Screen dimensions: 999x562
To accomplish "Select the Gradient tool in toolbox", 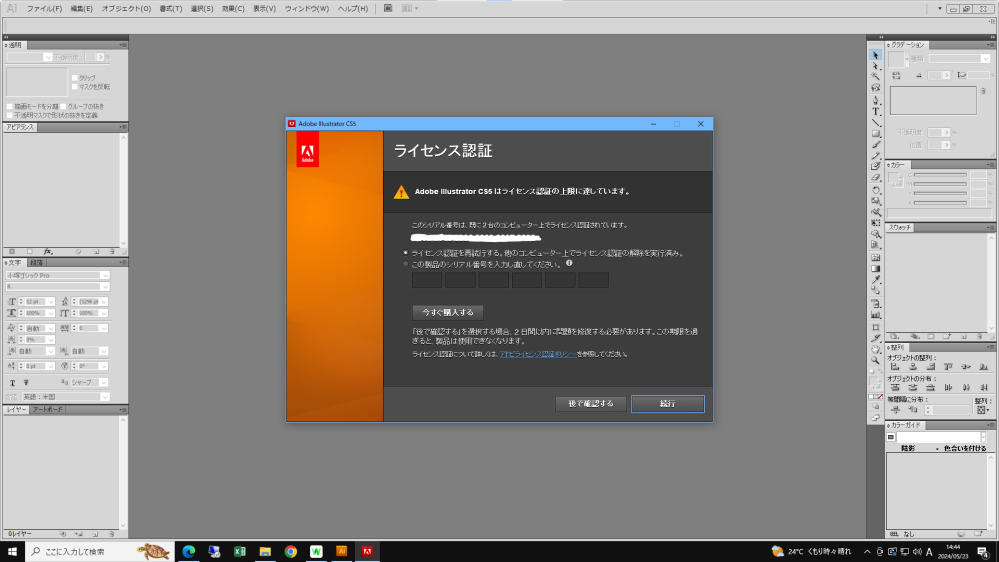I will (x=875, y=269).
